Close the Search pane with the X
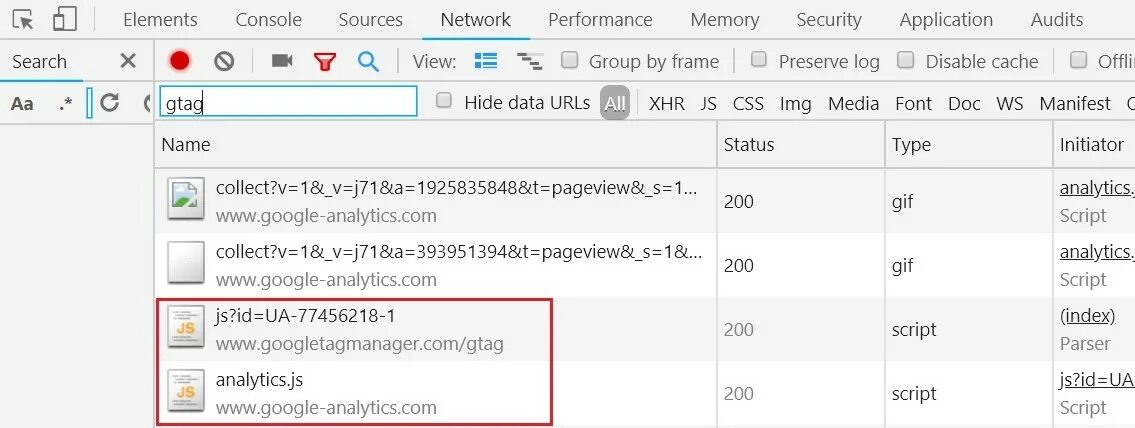 (x=128, y=61)
